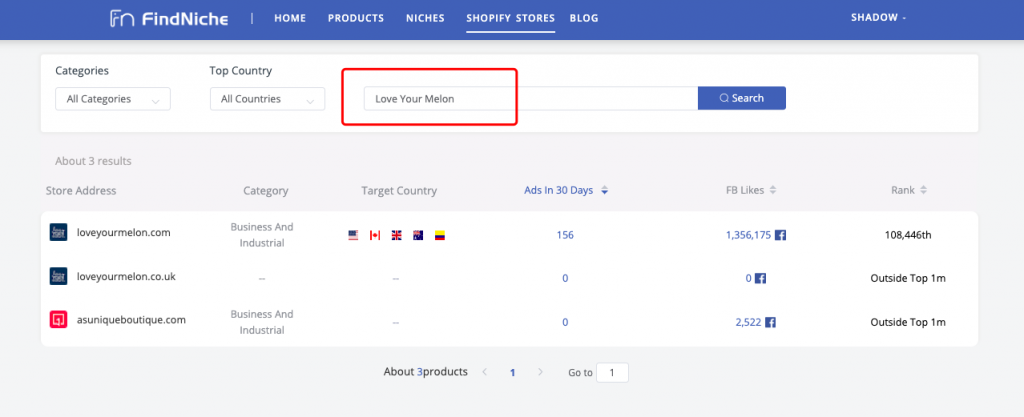Click asuniqueboutique.com Business And Industrial category

[262, 322]
